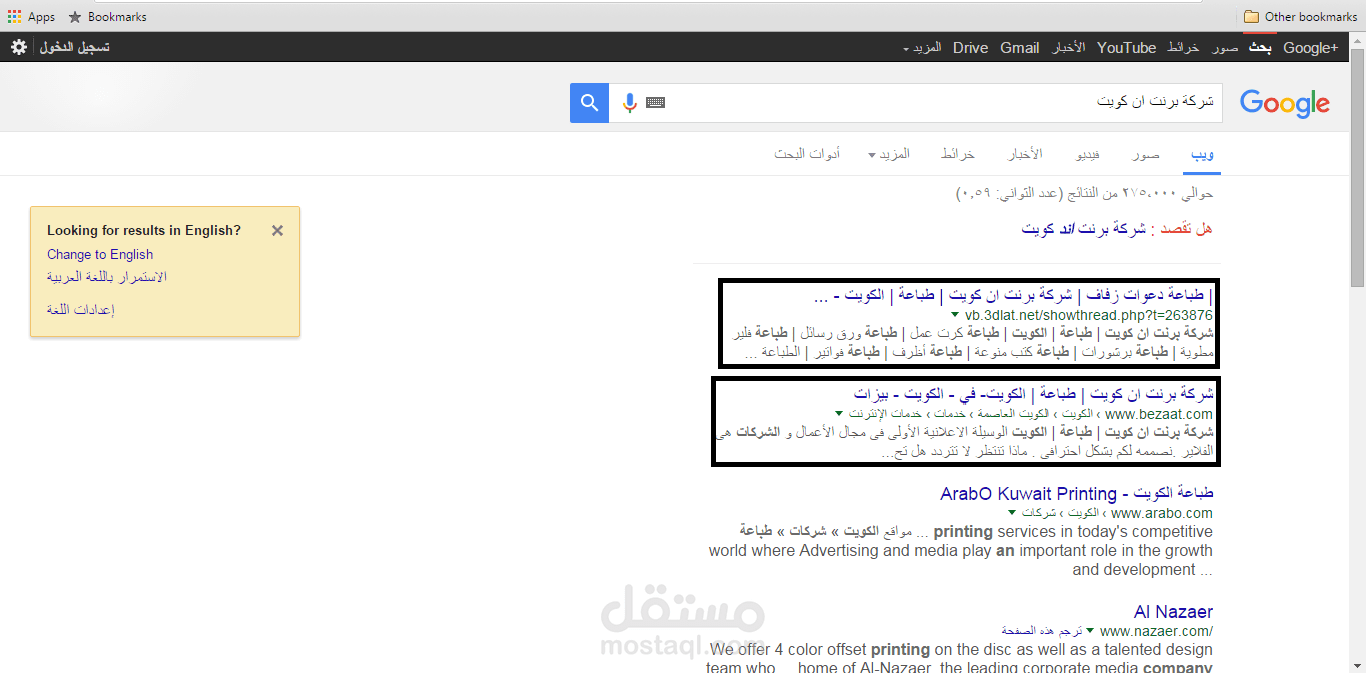Open إعدادات اللغة language settings link
The width and height of the screenshot is (1366, 673).
pyautogui.click(x=81, y=309)
